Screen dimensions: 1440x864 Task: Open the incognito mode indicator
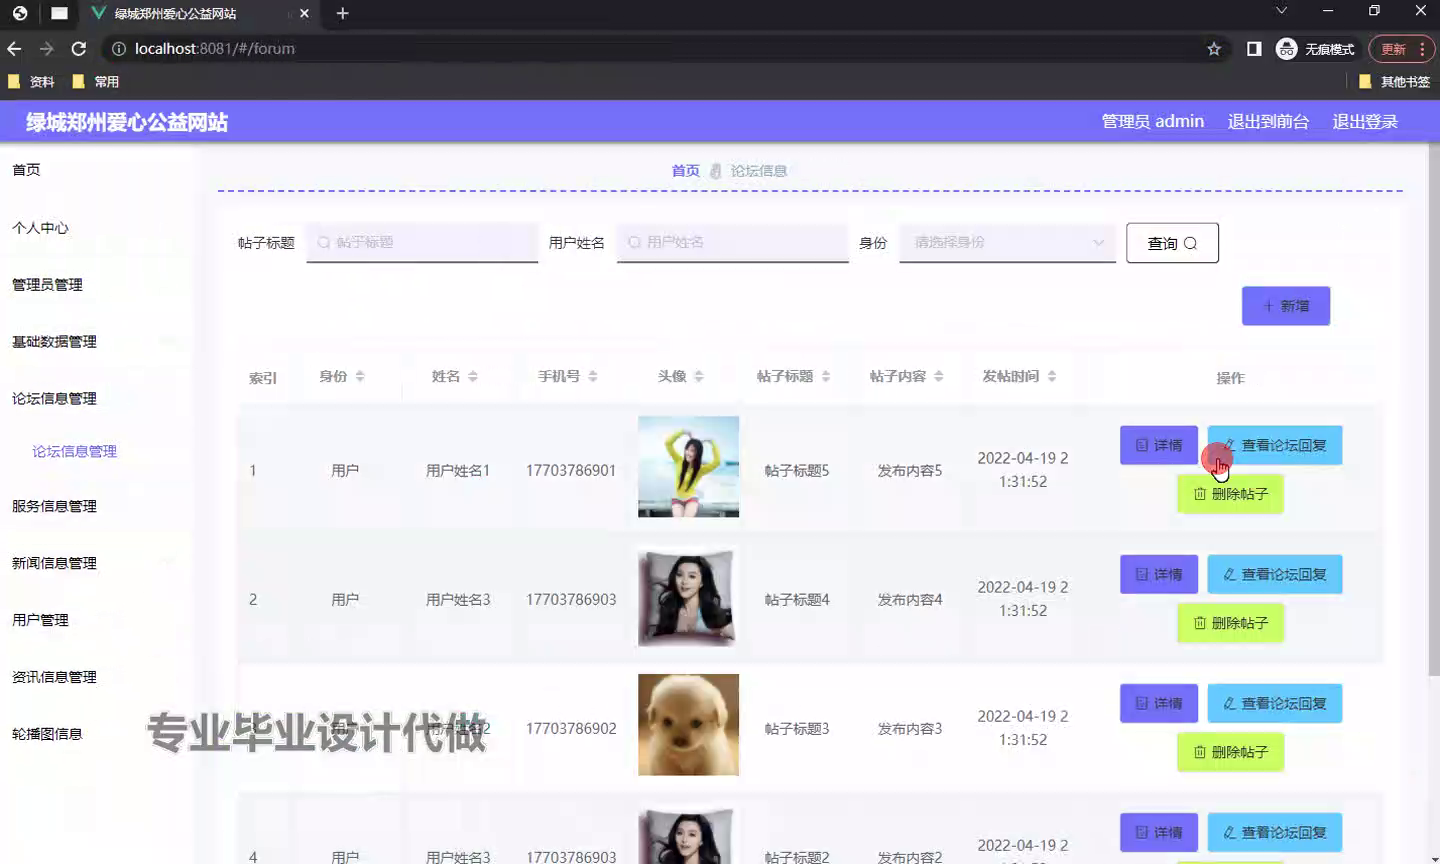(1316, 48)
